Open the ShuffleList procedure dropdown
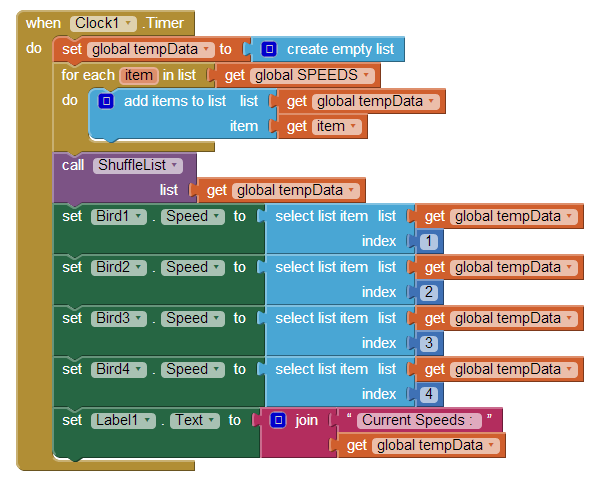This screenshot has width=602, height=487. point(137,165)
